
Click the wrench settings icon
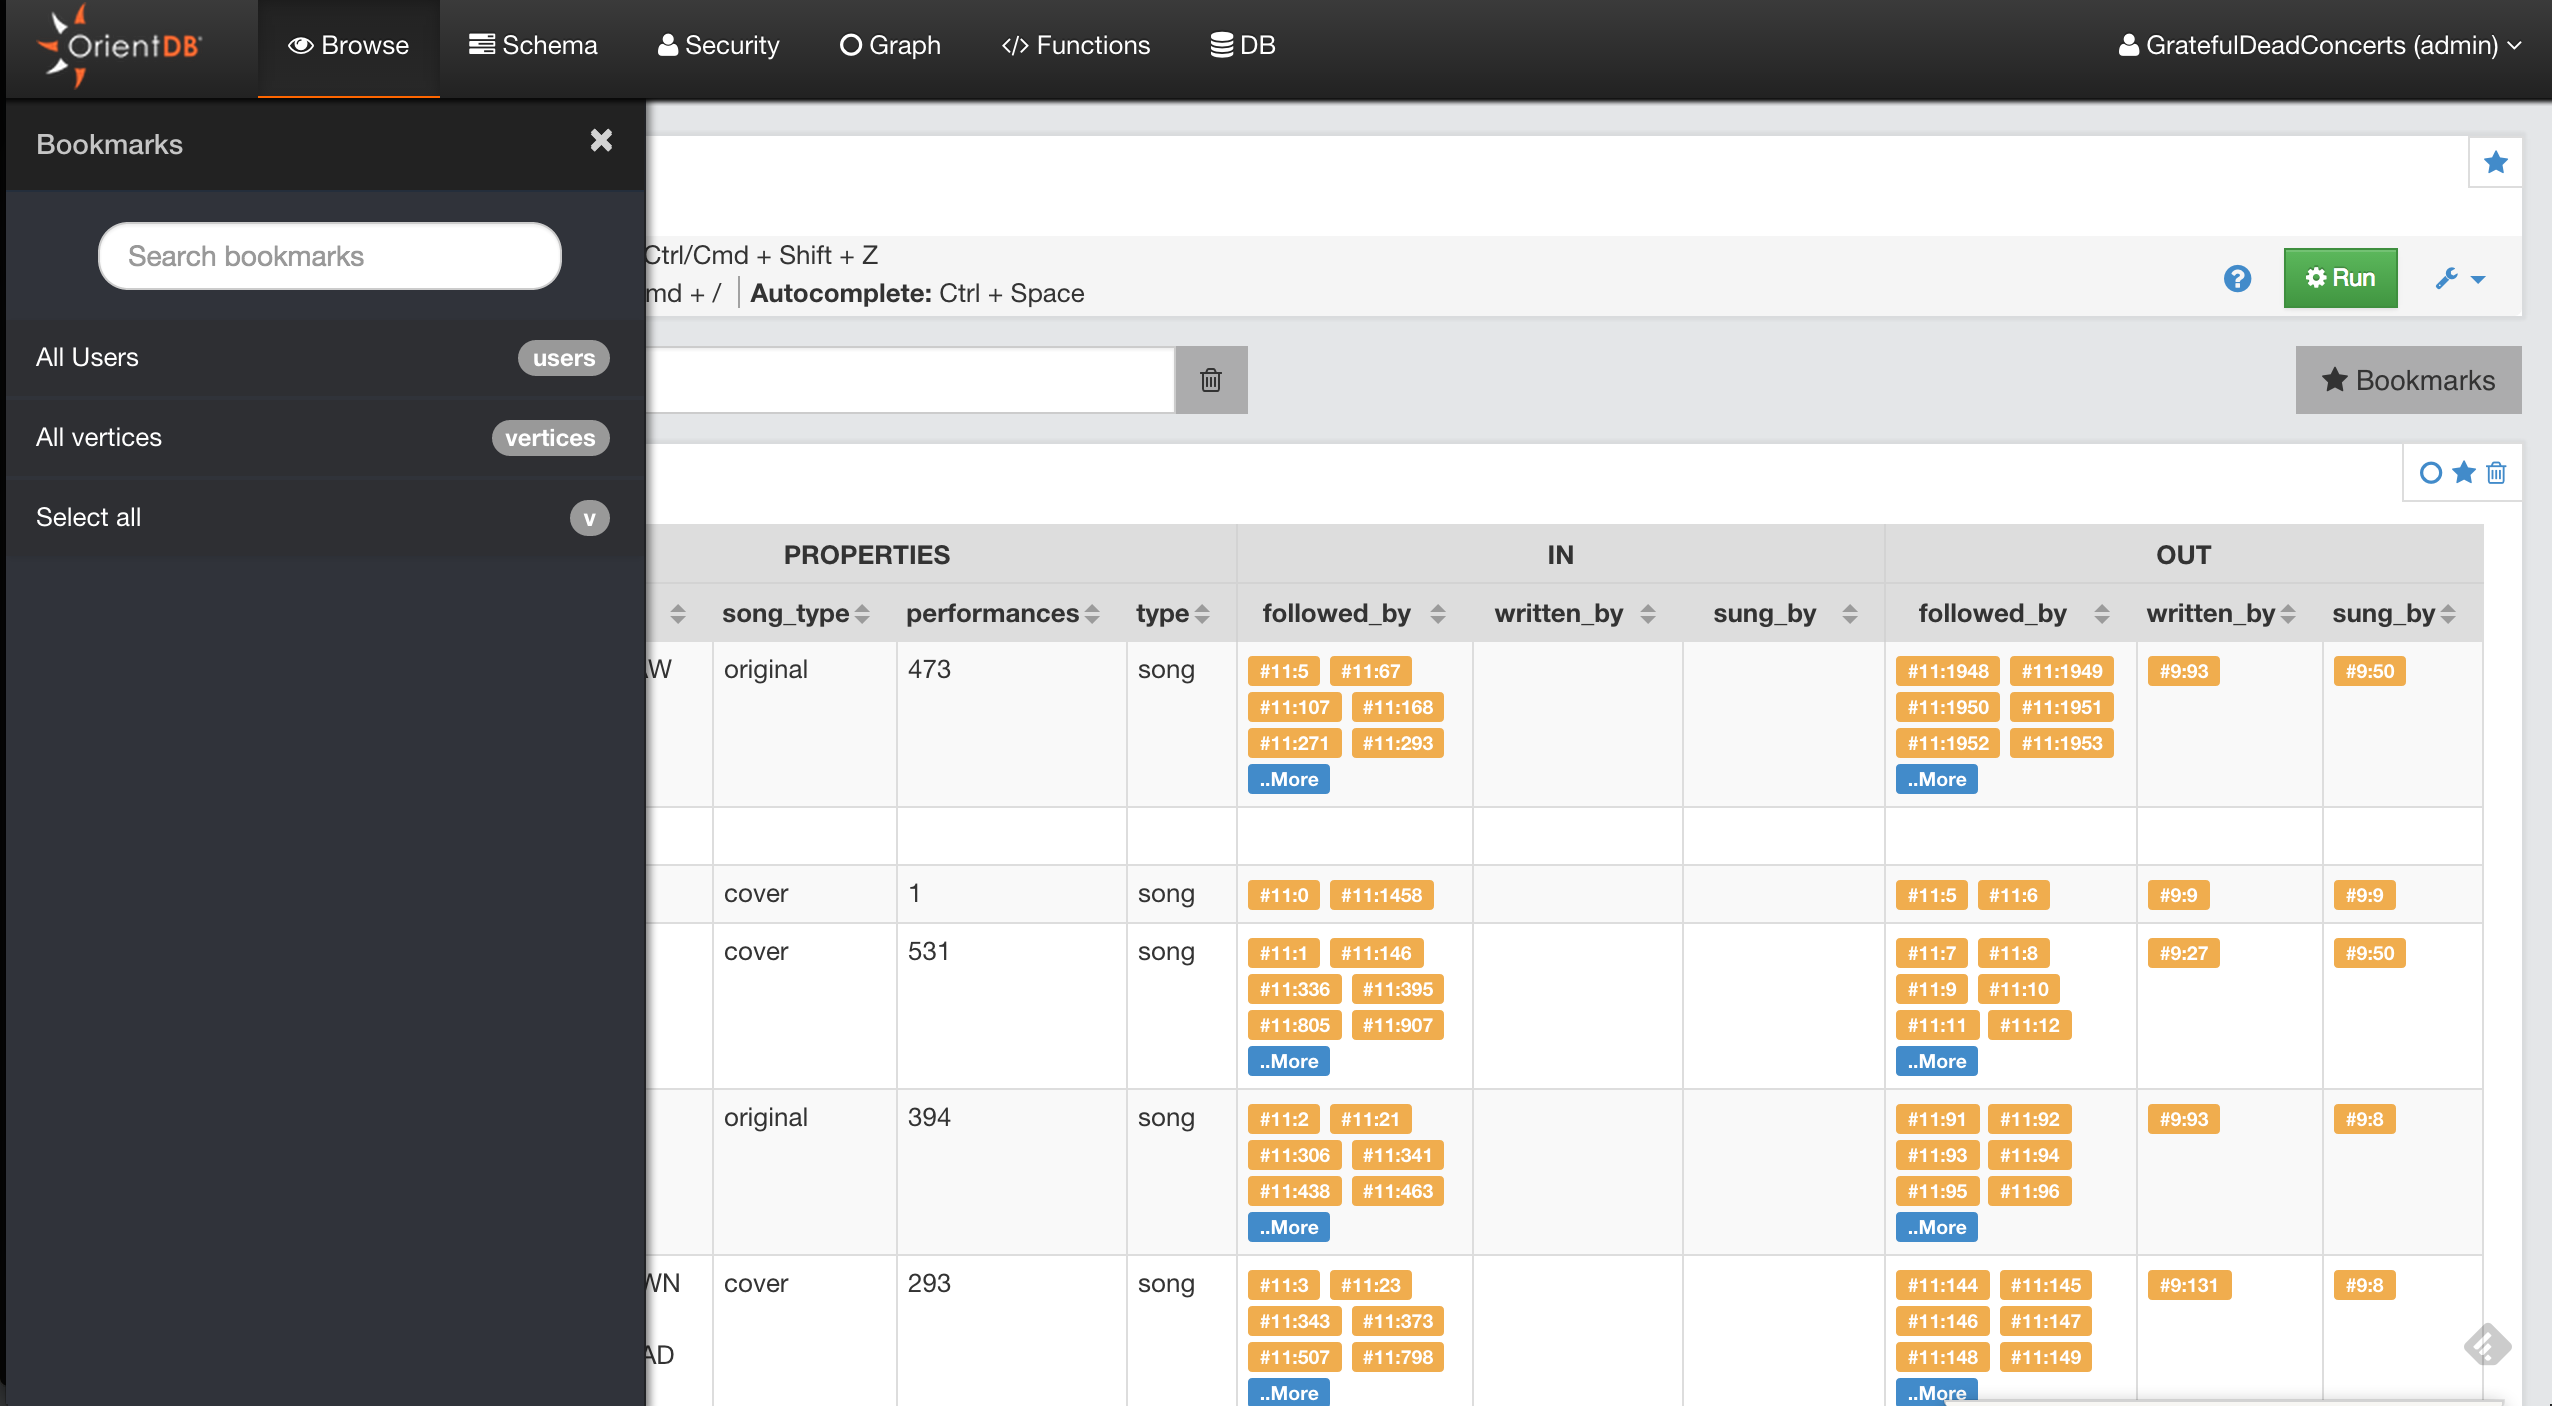(x=2446, y=278)
